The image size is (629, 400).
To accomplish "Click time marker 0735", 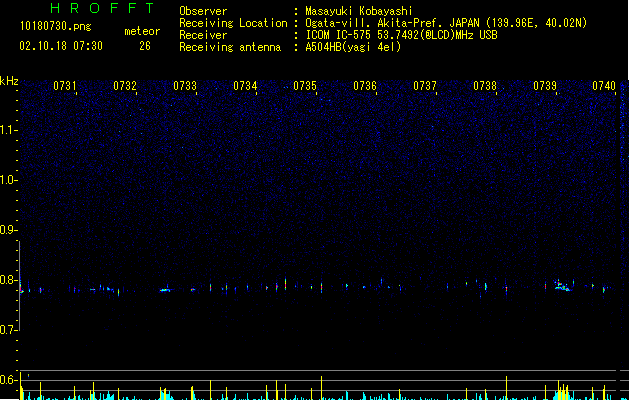I will [305, 86].
